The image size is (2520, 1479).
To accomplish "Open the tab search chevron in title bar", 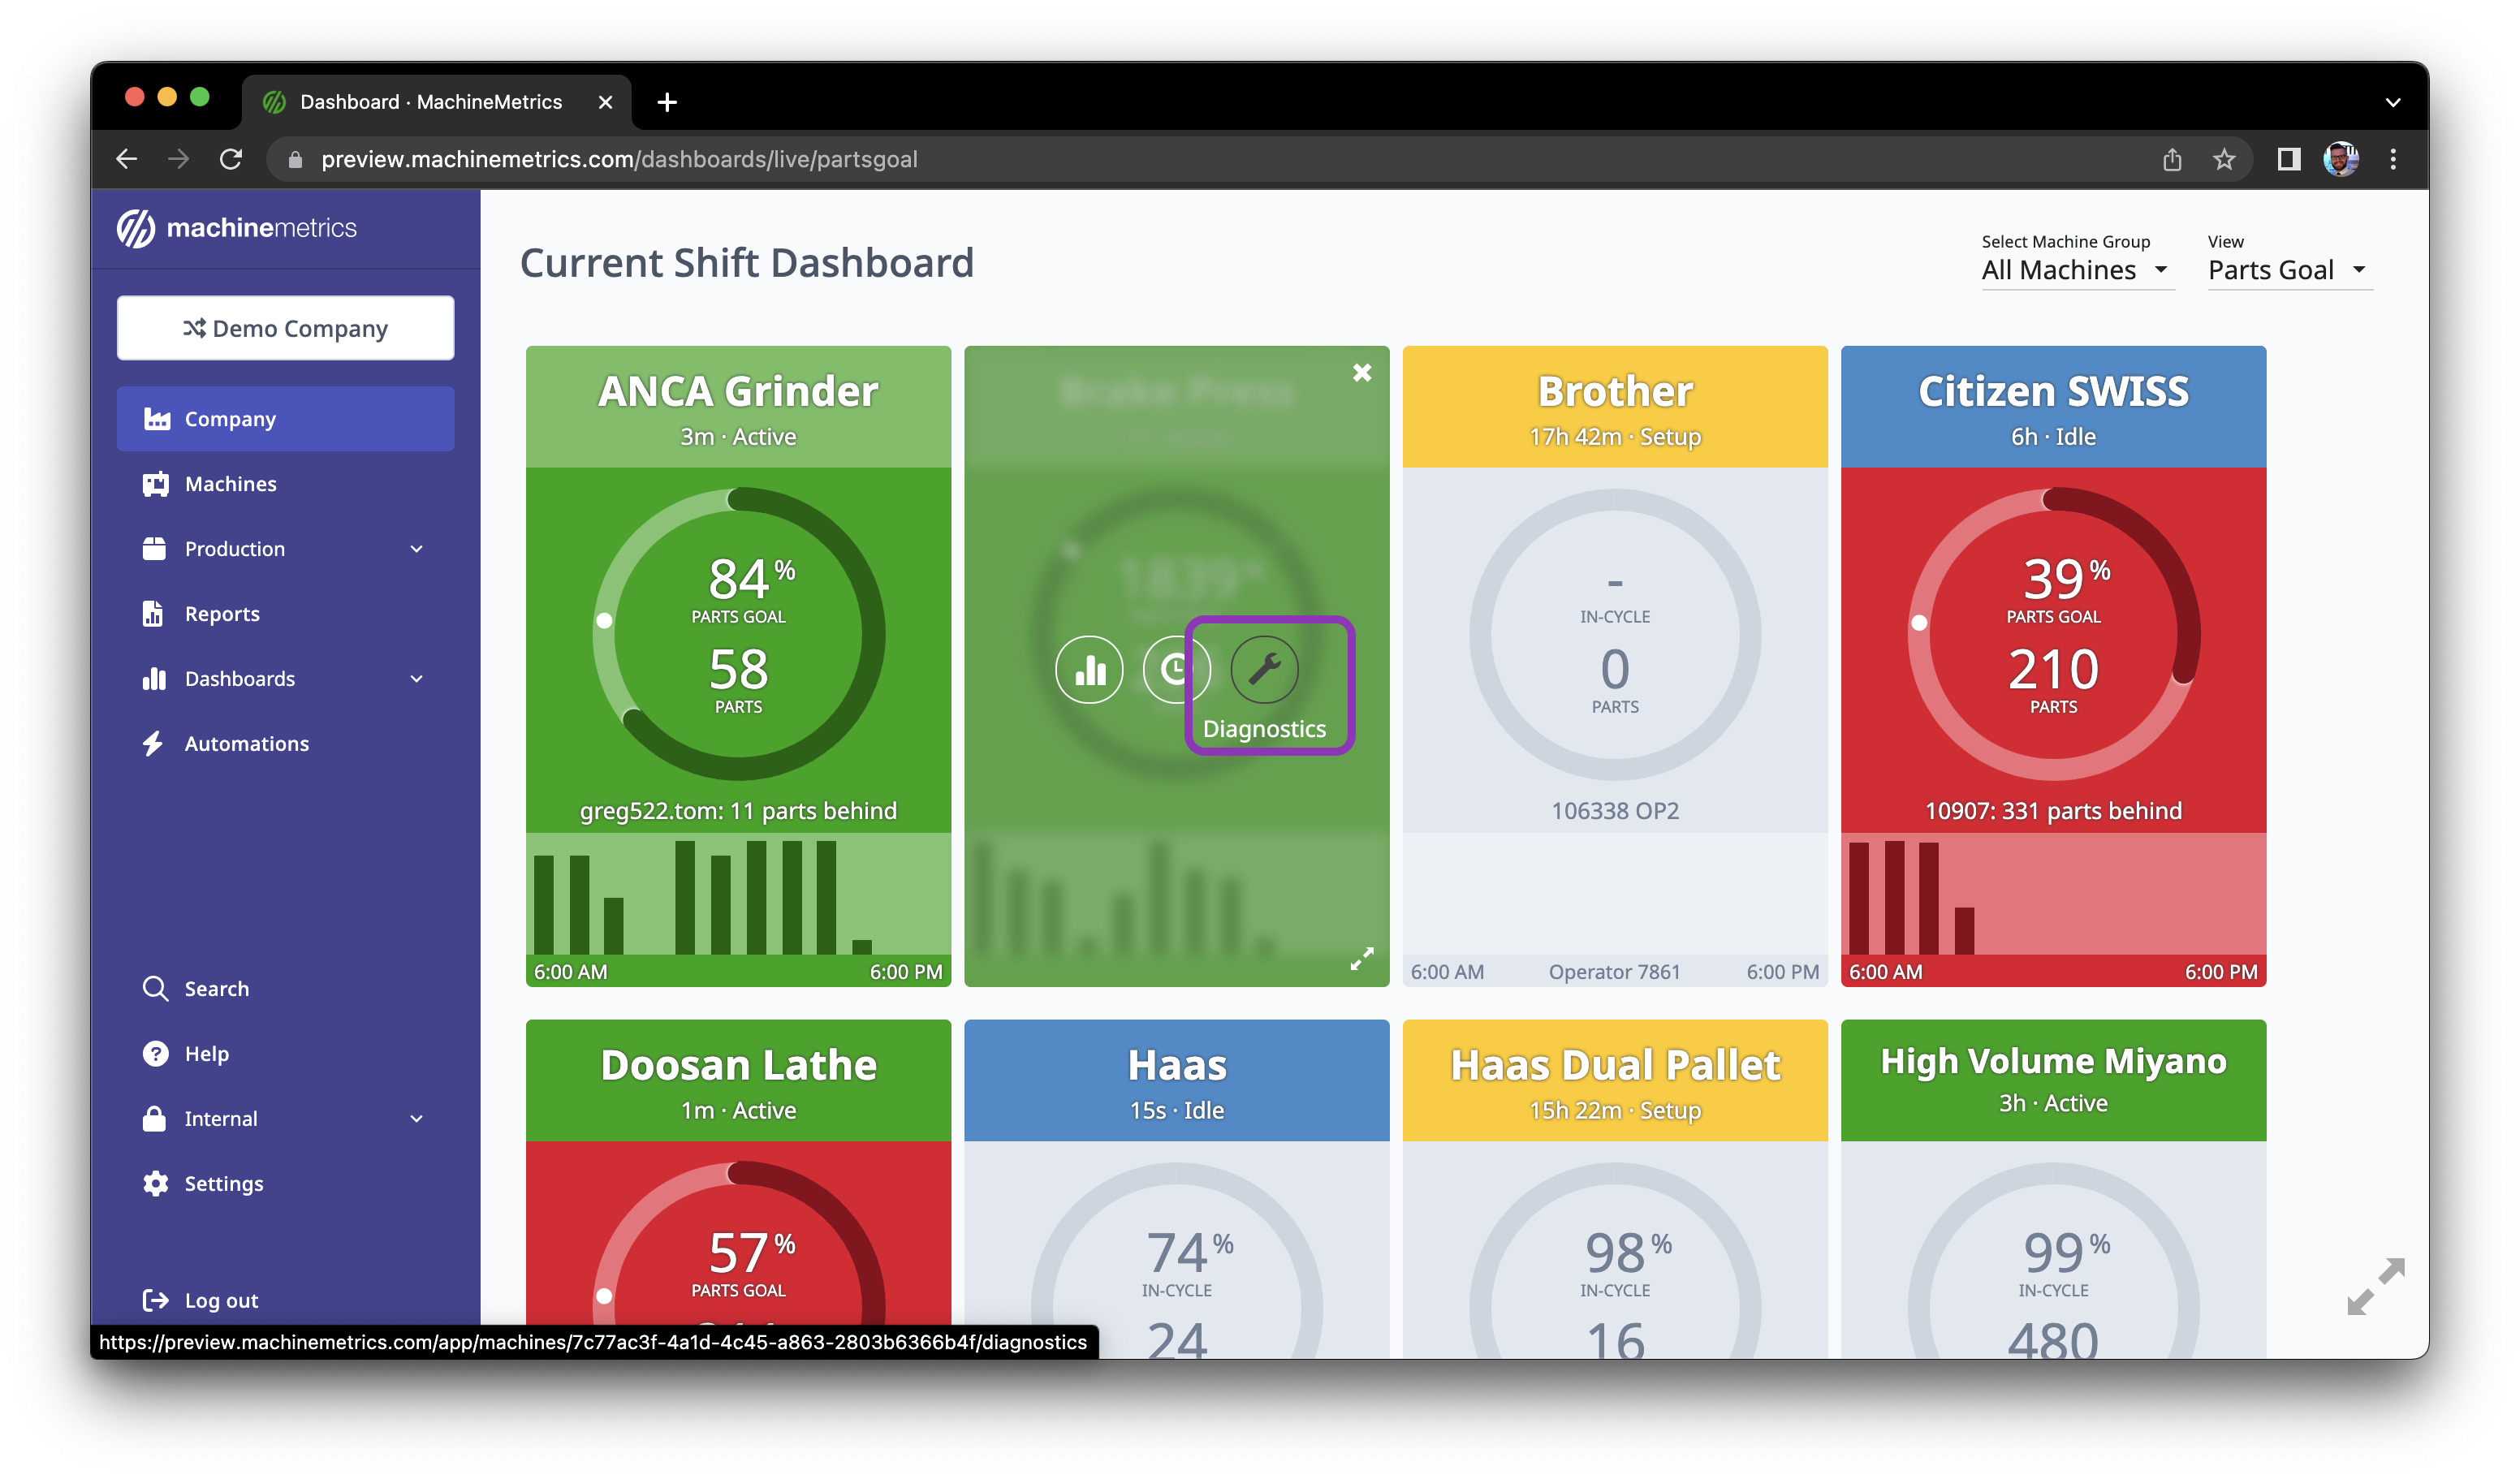I will point(2393,102).
